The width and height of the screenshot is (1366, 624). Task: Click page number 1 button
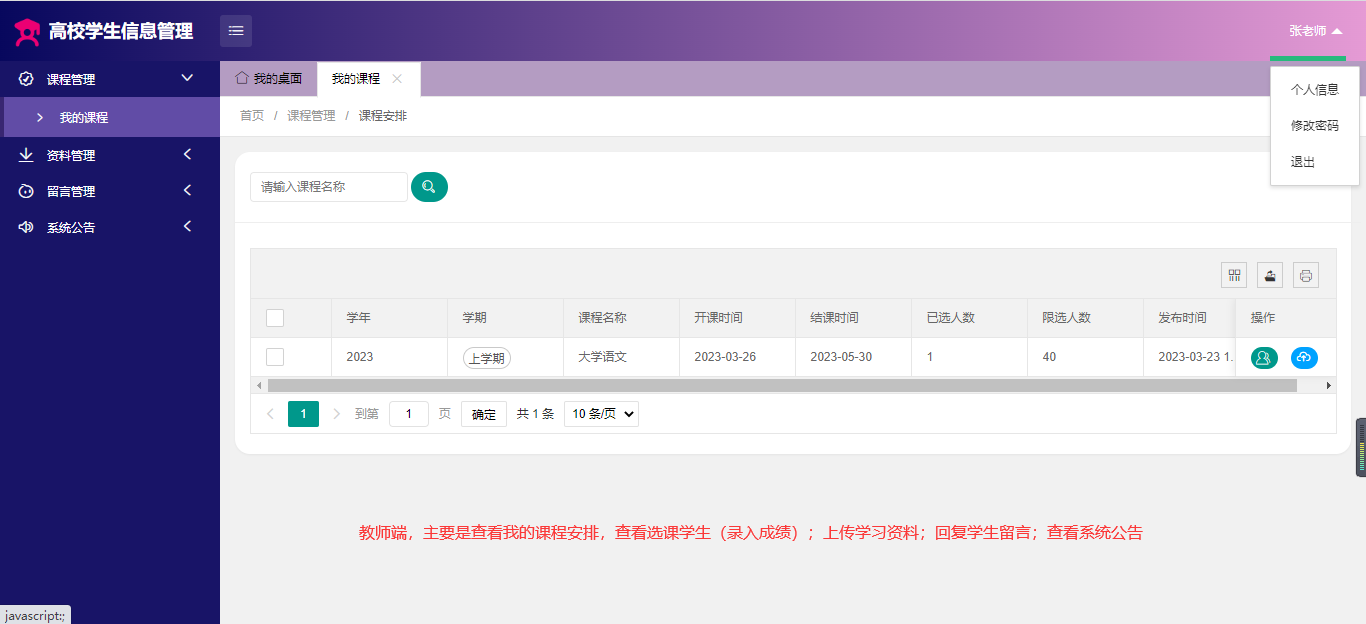pyautogui.click(x=303, y=414)
